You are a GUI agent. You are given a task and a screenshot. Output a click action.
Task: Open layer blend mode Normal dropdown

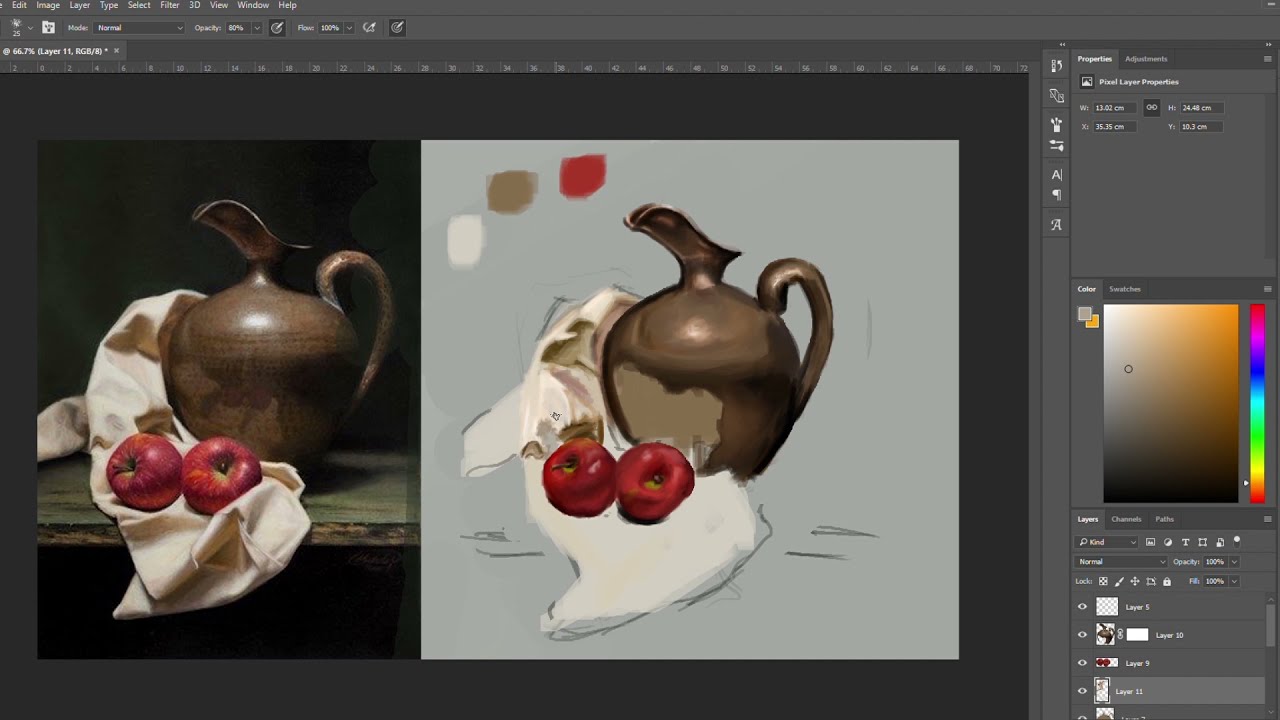click(x=1122, y=562)
